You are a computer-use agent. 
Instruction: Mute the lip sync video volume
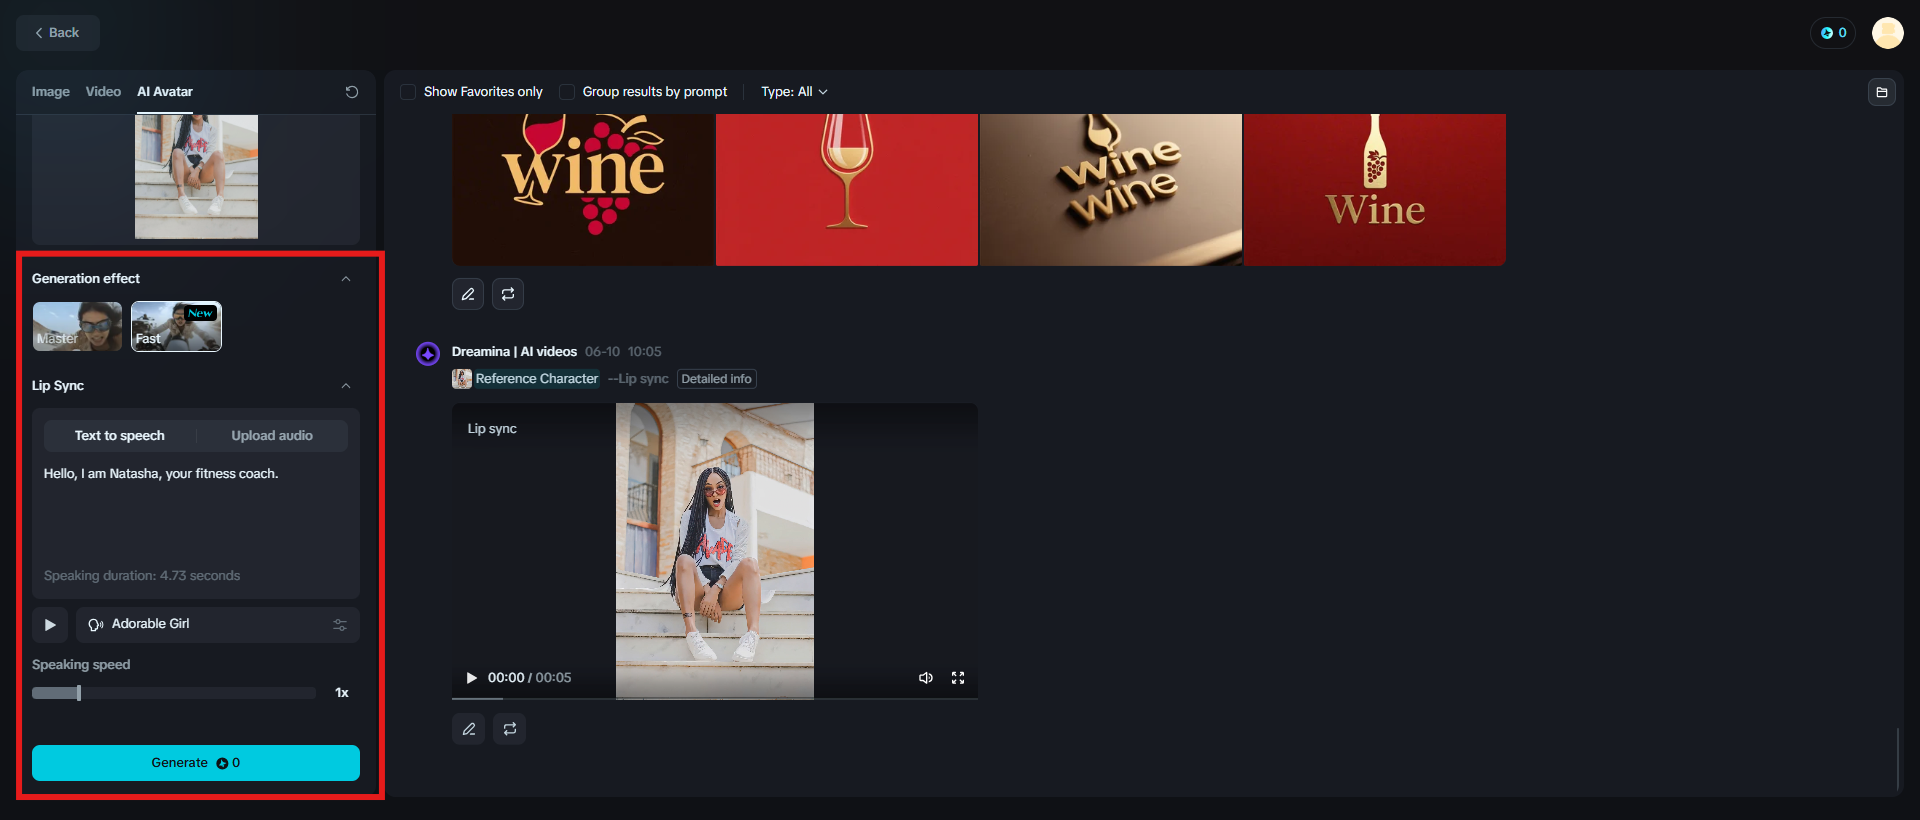pyautogui.click(x=926, y=678)
